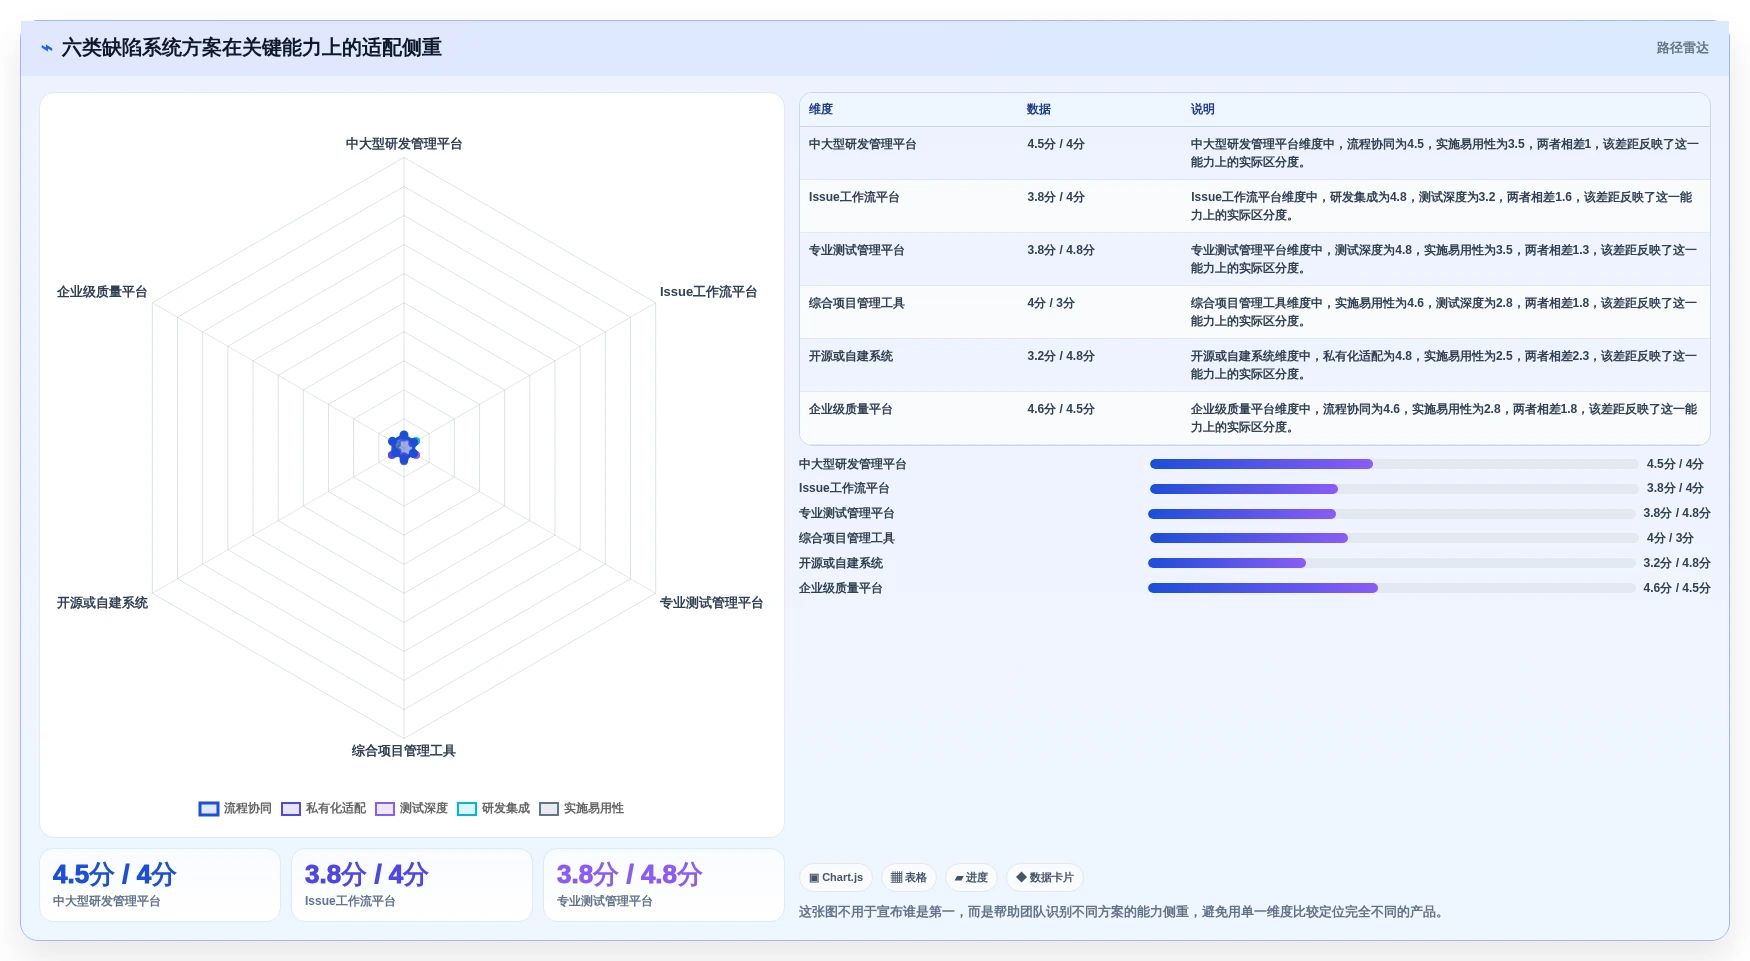Click the 专业测试管理平台 progress bar
Screen dimensions: 1750x961
[1392, 514]
